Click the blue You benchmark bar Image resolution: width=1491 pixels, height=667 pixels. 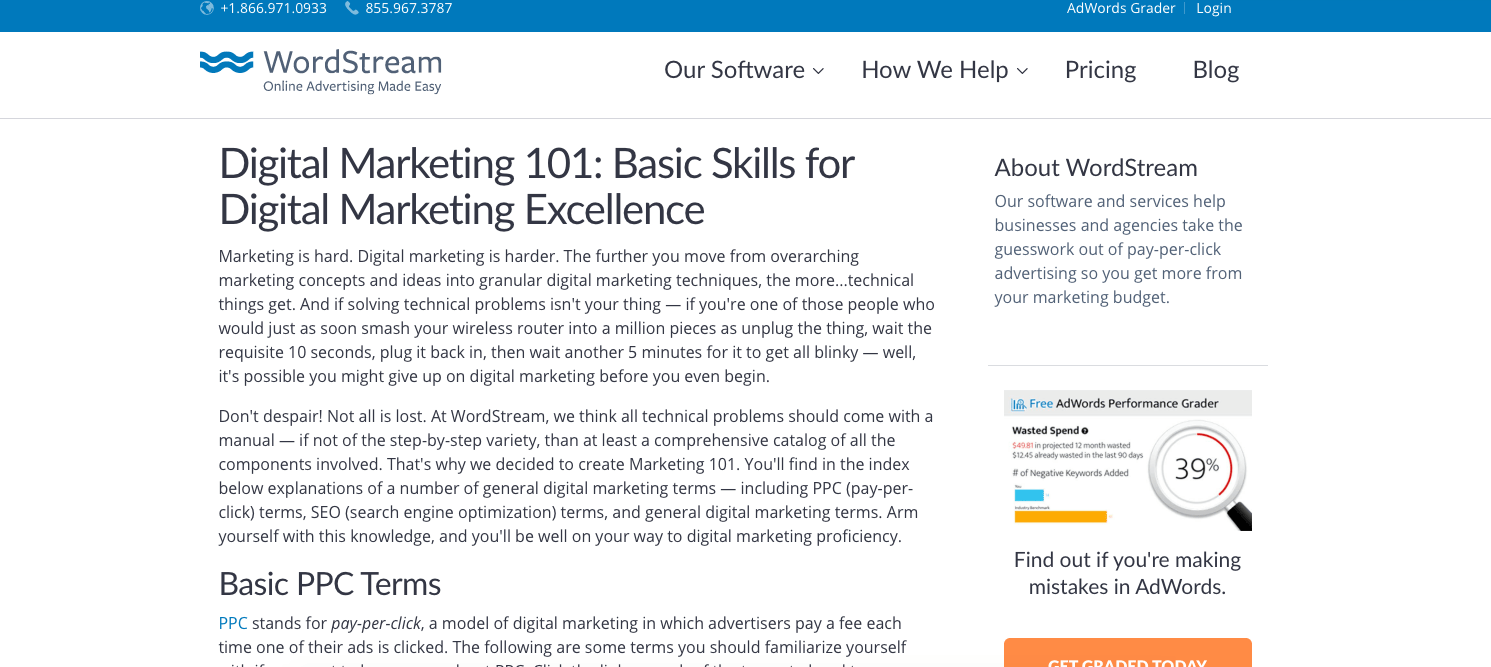(x=1029, y=494)
